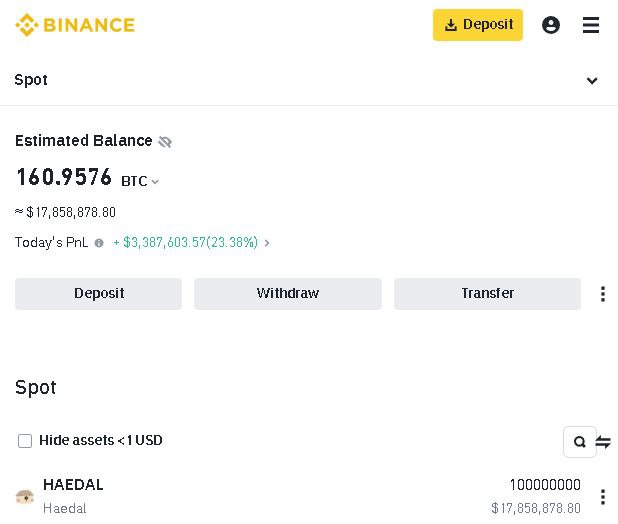Expand the Spot wallet selector chevron
Viewport: 618px width, 524px height.
(592, 81)
